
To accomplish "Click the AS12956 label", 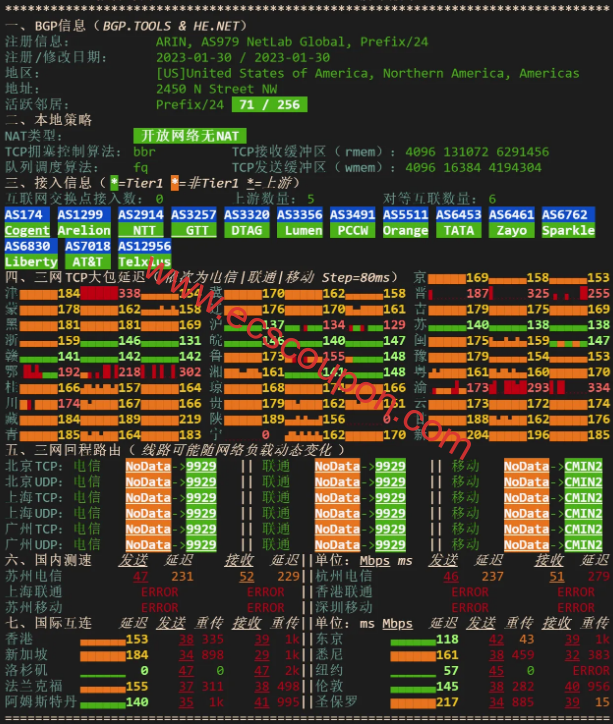I will (144, 246).
